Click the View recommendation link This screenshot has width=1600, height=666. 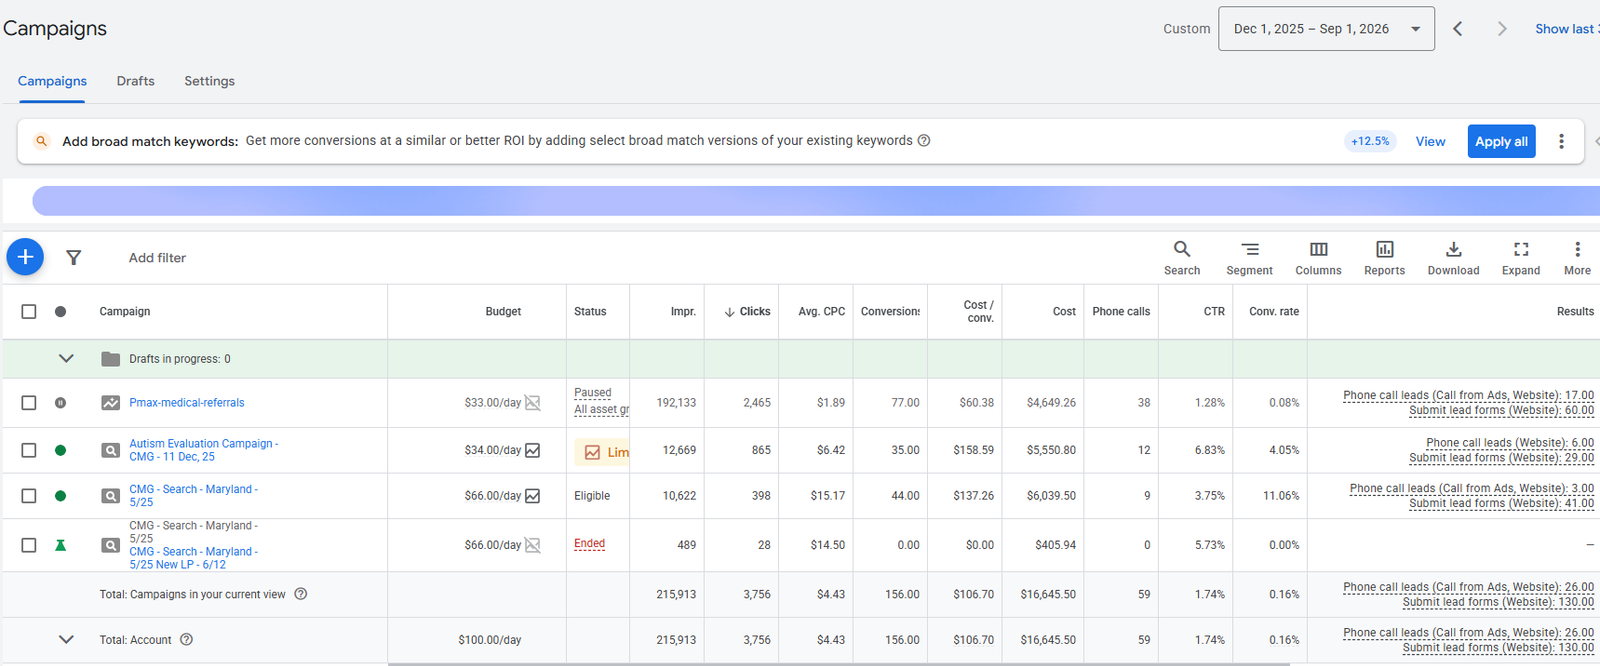1430,141
